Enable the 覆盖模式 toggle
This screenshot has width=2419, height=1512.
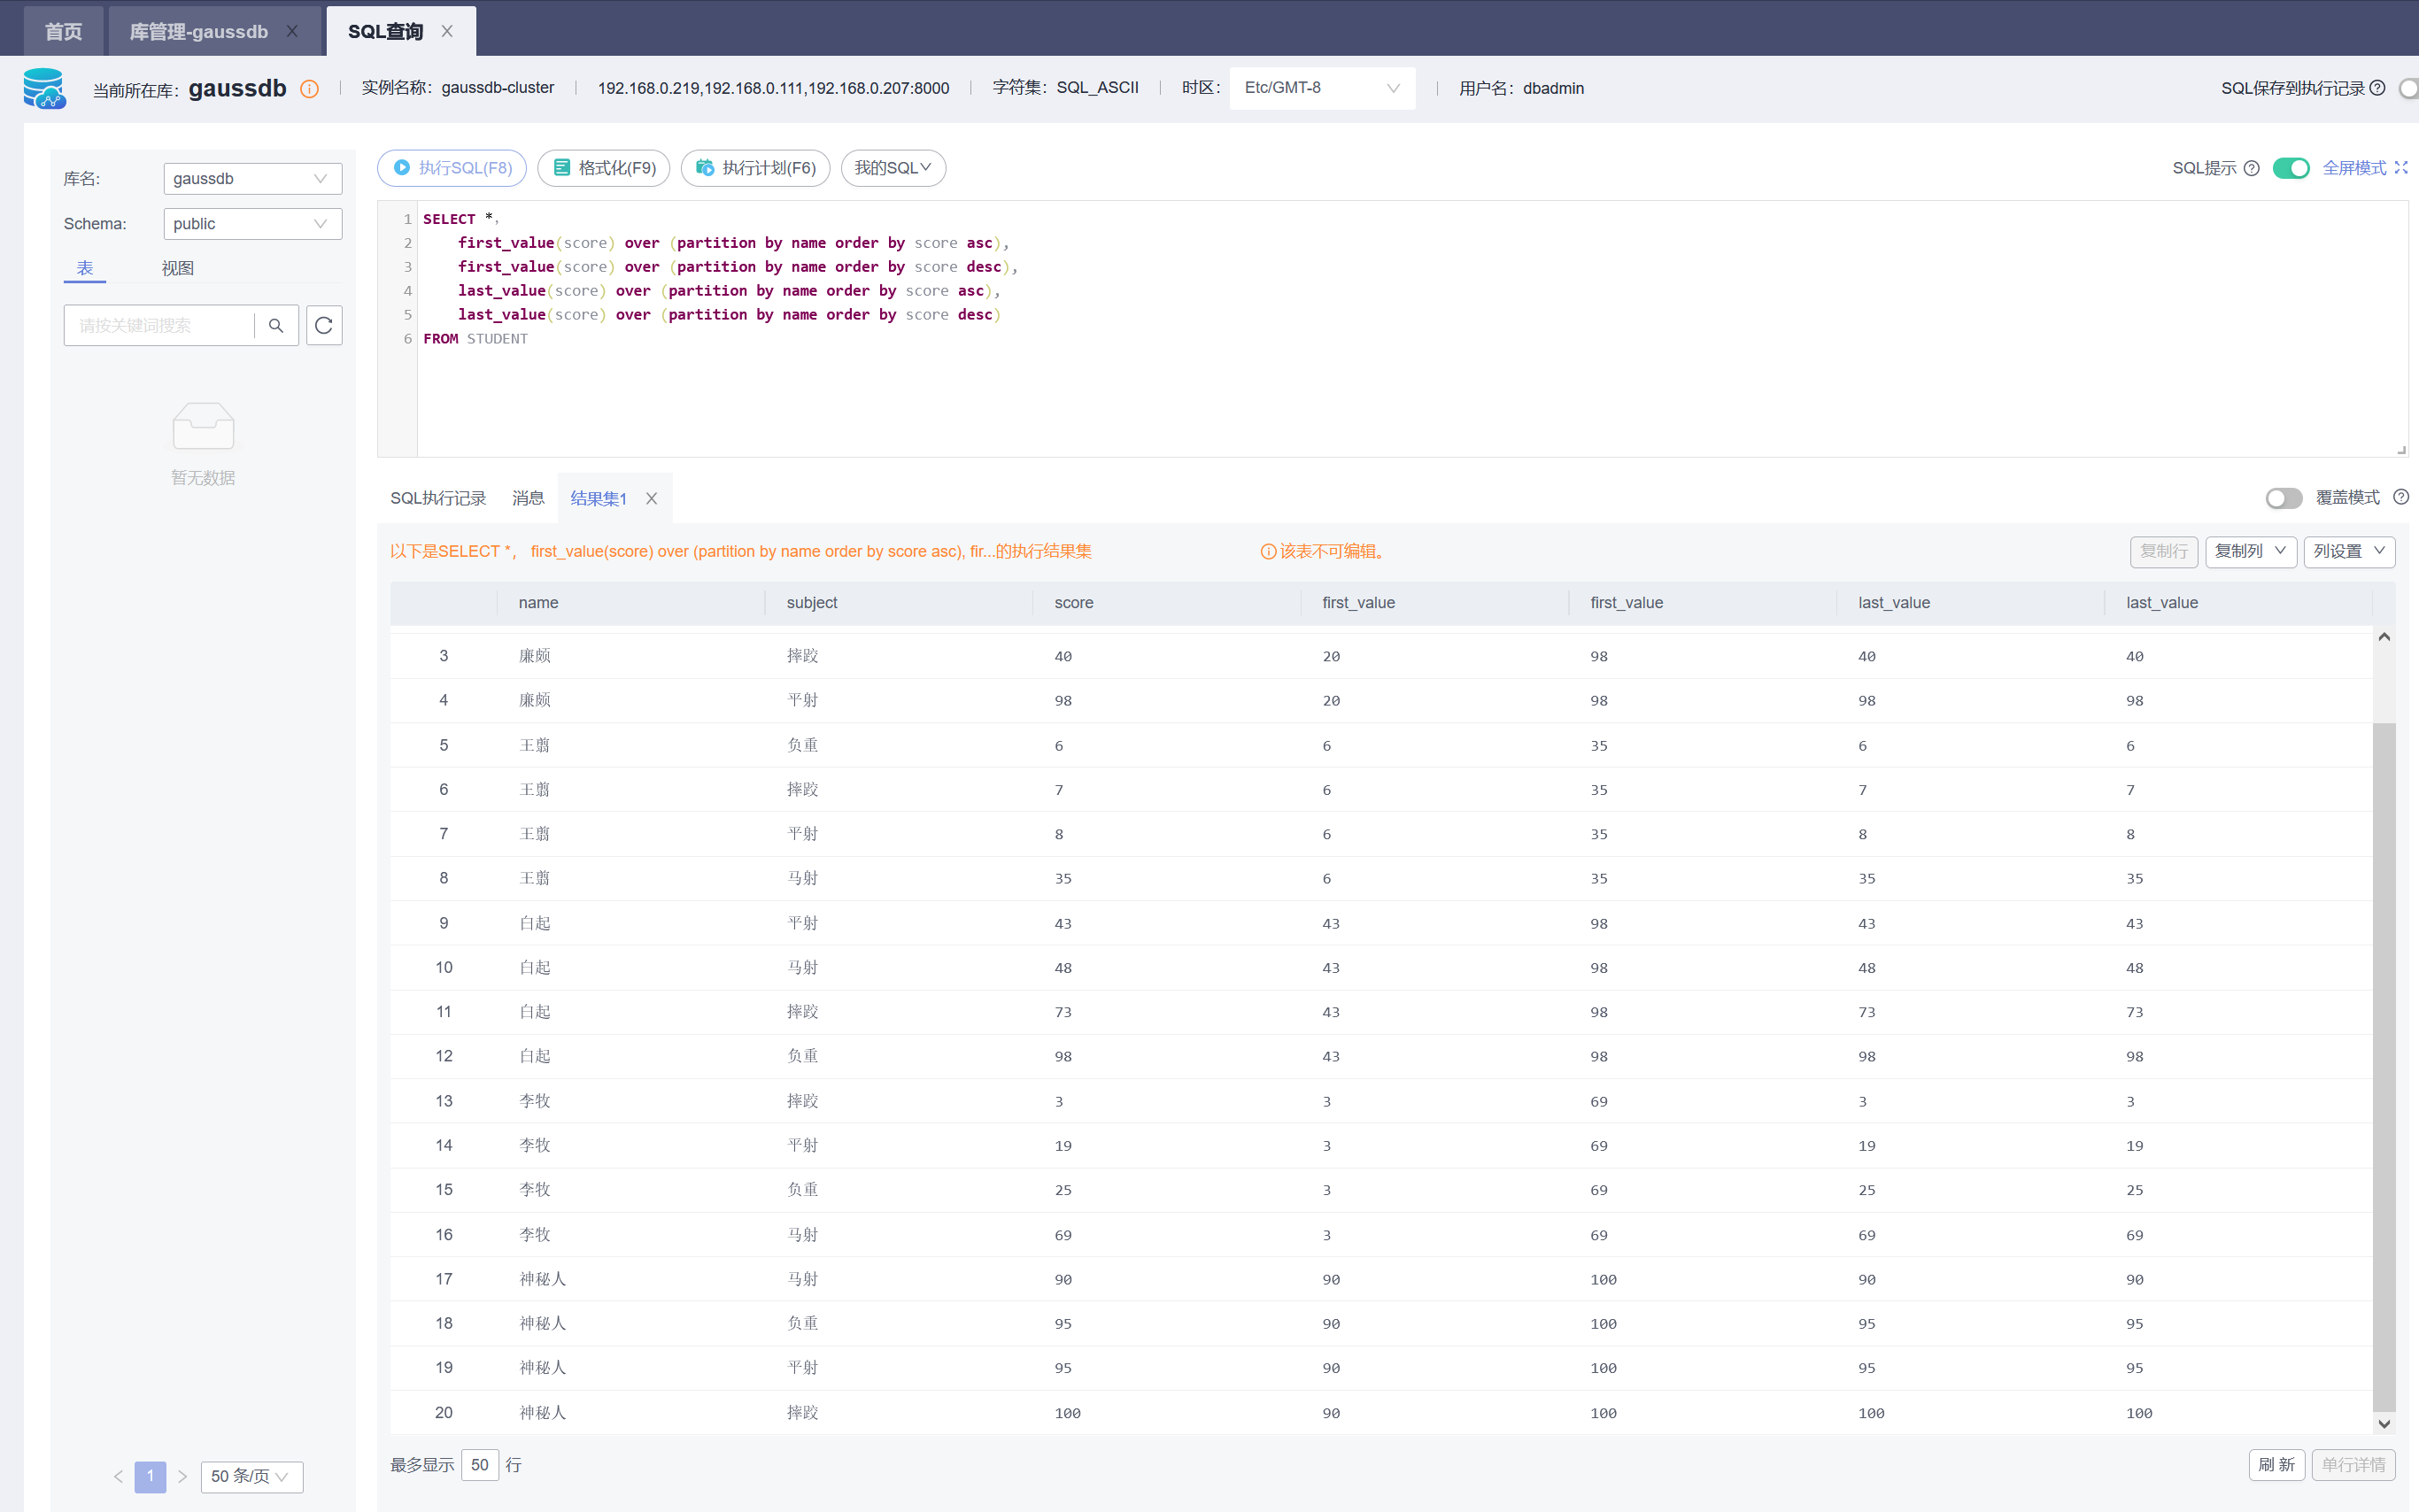coord(2283,498)
